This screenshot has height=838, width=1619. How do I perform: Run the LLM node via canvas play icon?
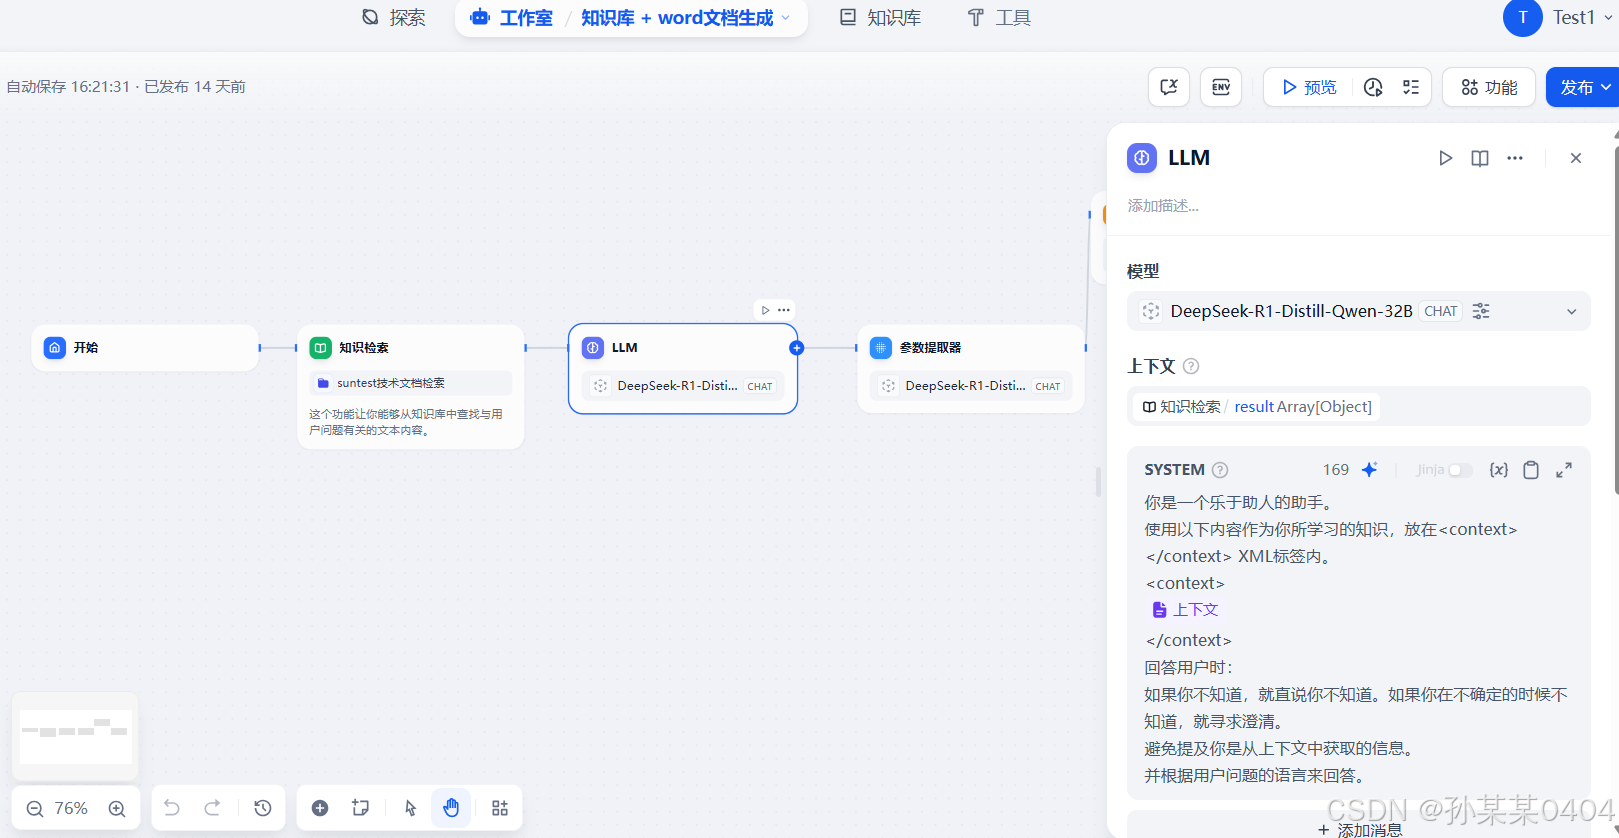pyautogui.click(x=765, y=310)
